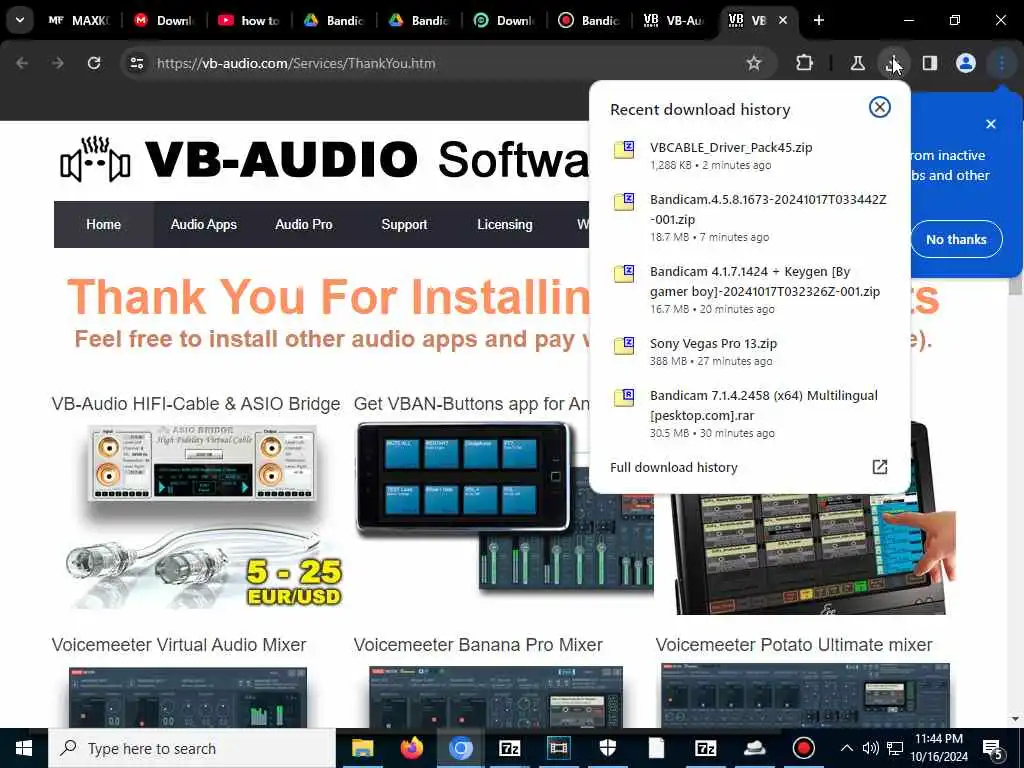Switch to the MAXKI browser tab
This screenshot has height=768, width=1024.
pos(78,20)
